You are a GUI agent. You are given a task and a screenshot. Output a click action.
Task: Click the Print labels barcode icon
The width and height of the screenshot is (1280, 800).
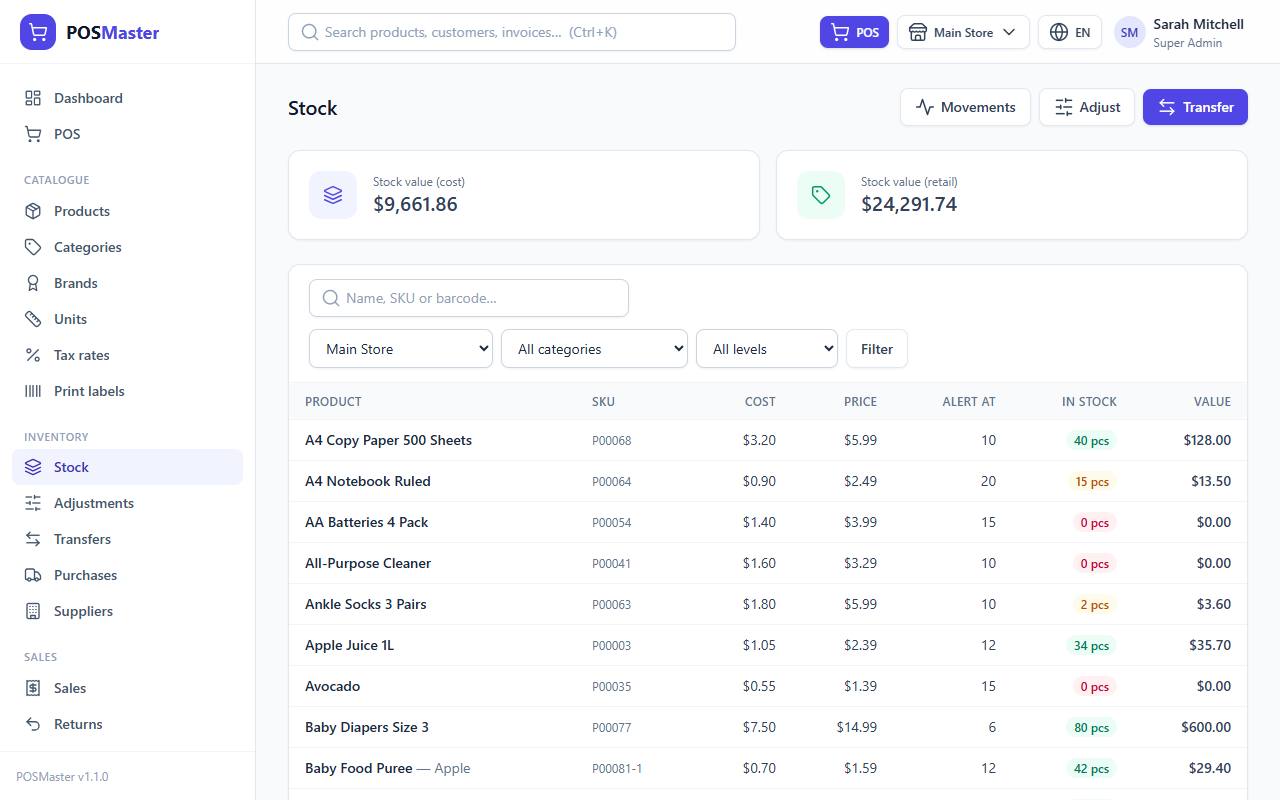click(x=33, y=391)
